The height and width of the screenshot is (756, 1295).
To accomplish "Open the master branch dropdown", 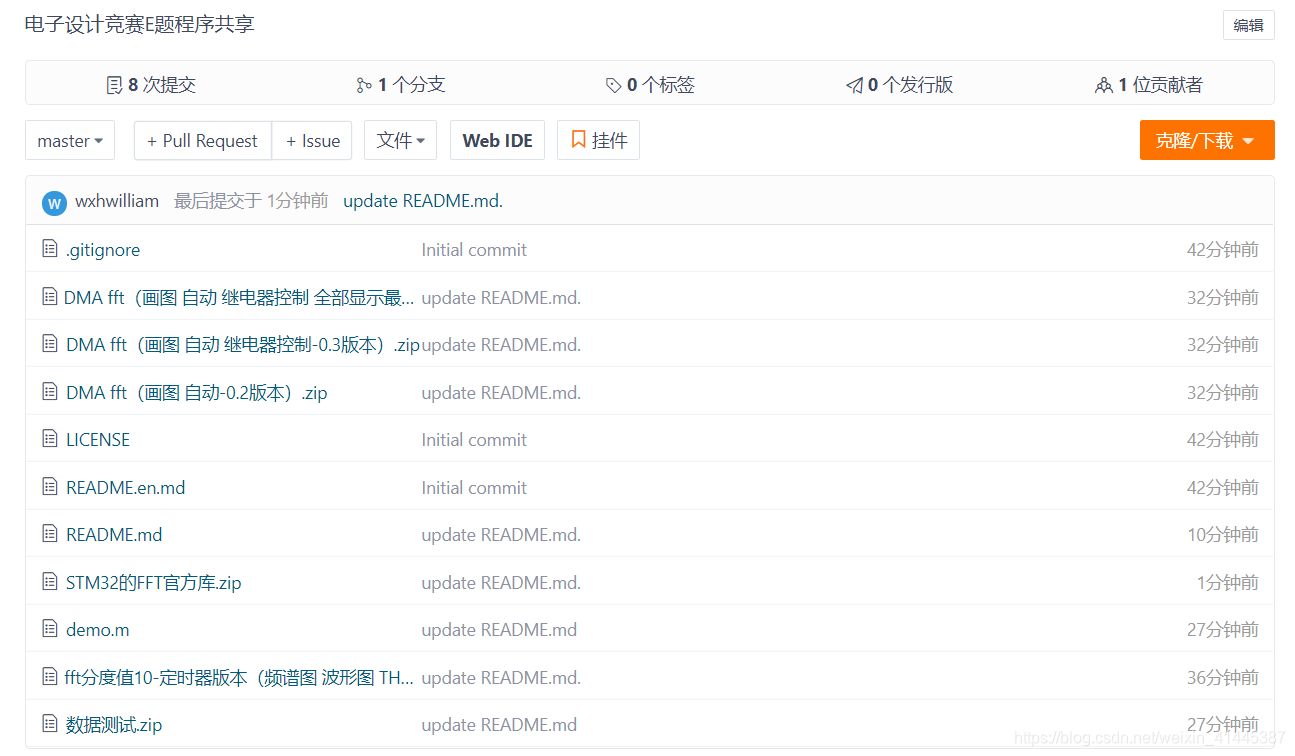I will [x=70, y=140].
